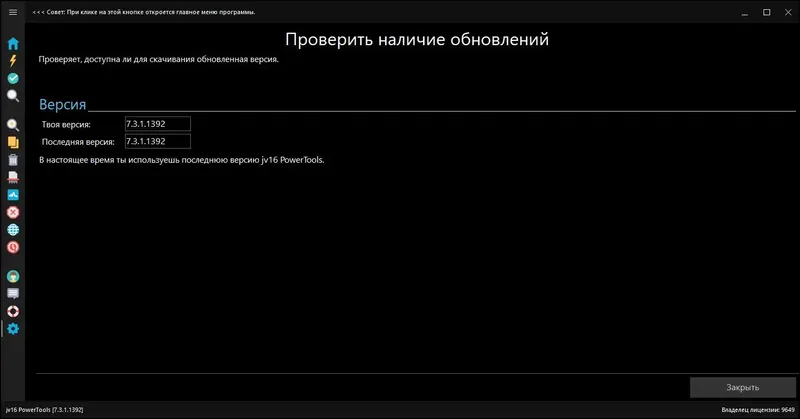Select the white magnifying glass icon

(x=13, y=95)
